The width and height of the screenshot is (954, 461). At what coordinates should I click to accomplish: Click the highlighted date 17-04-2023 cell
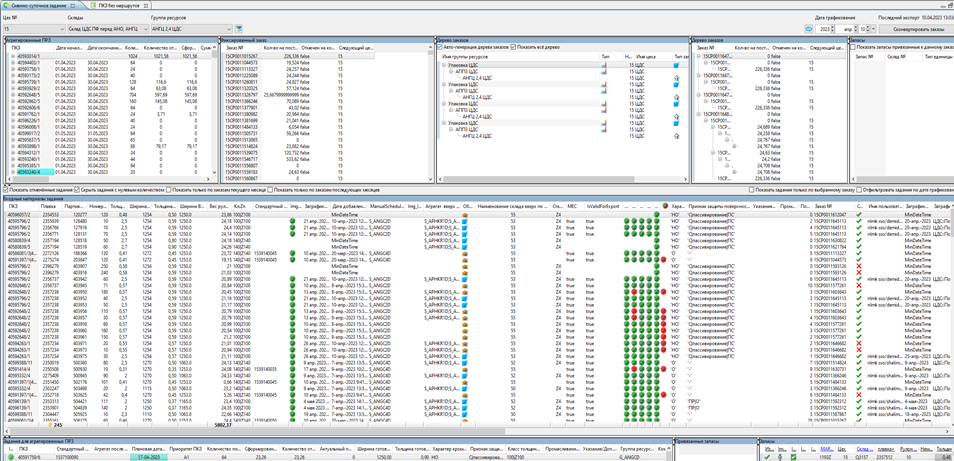tap(147, 457)
